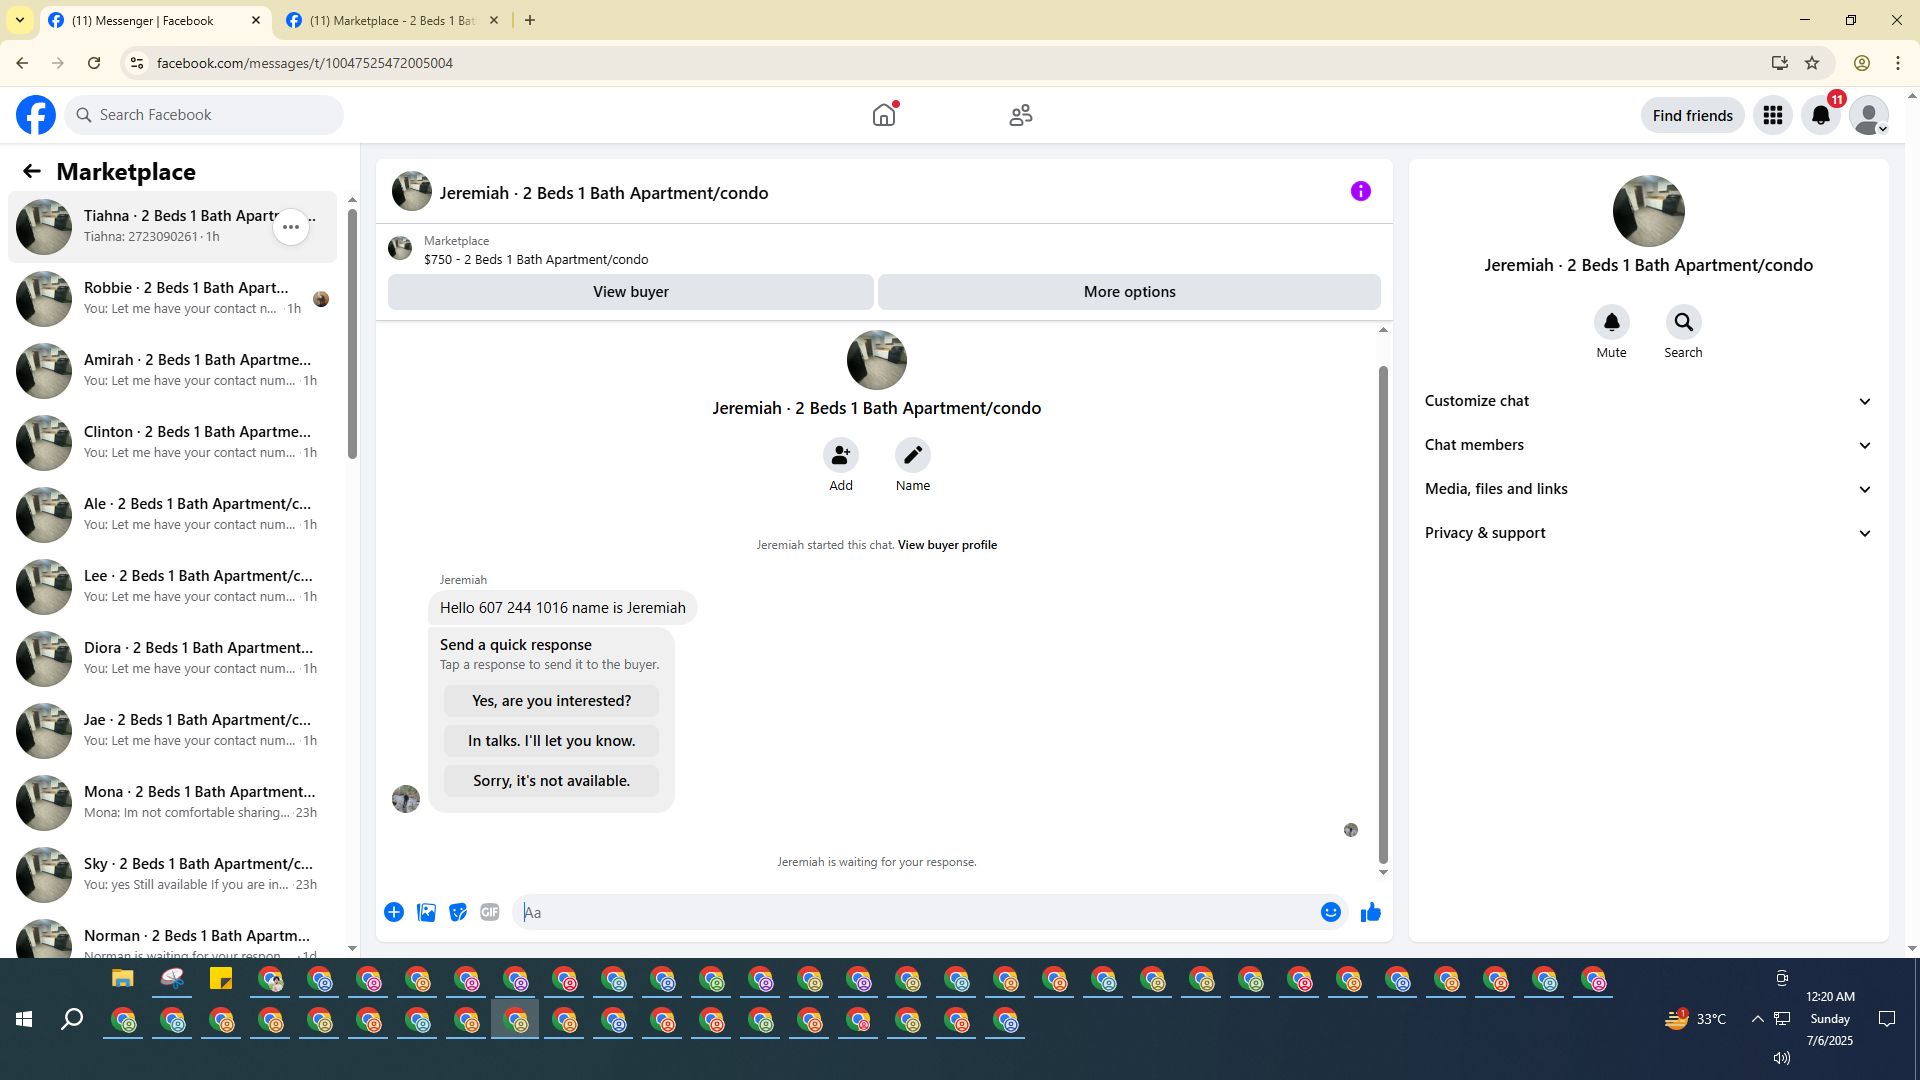Send quick reply "Yes, are you interested?"
This screenshot has width=1920, height=1080.
[x=551, y=701]
